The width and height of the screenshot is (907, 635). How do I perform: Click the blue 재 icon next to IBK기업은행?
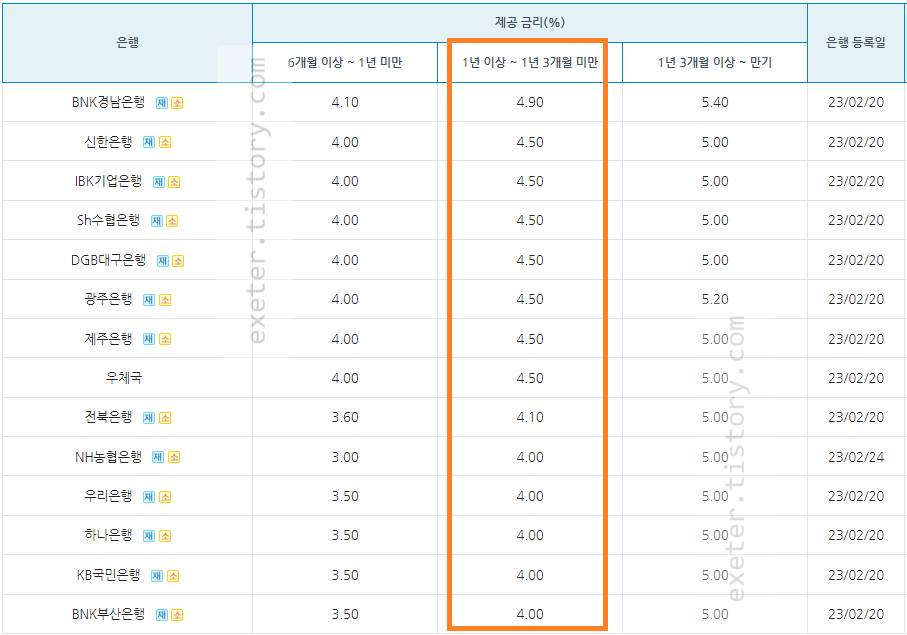[x=158, y=182]
